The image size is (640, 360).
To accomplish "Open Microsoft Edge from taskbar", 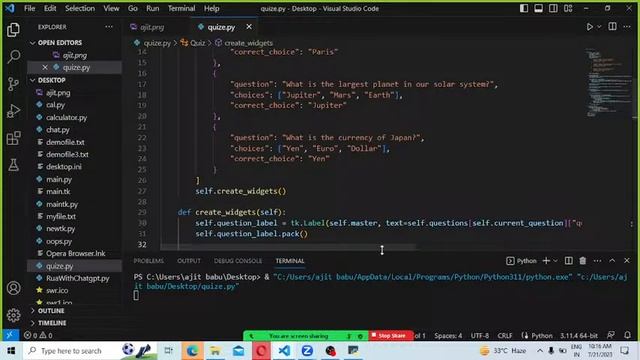I will (192, 351).
